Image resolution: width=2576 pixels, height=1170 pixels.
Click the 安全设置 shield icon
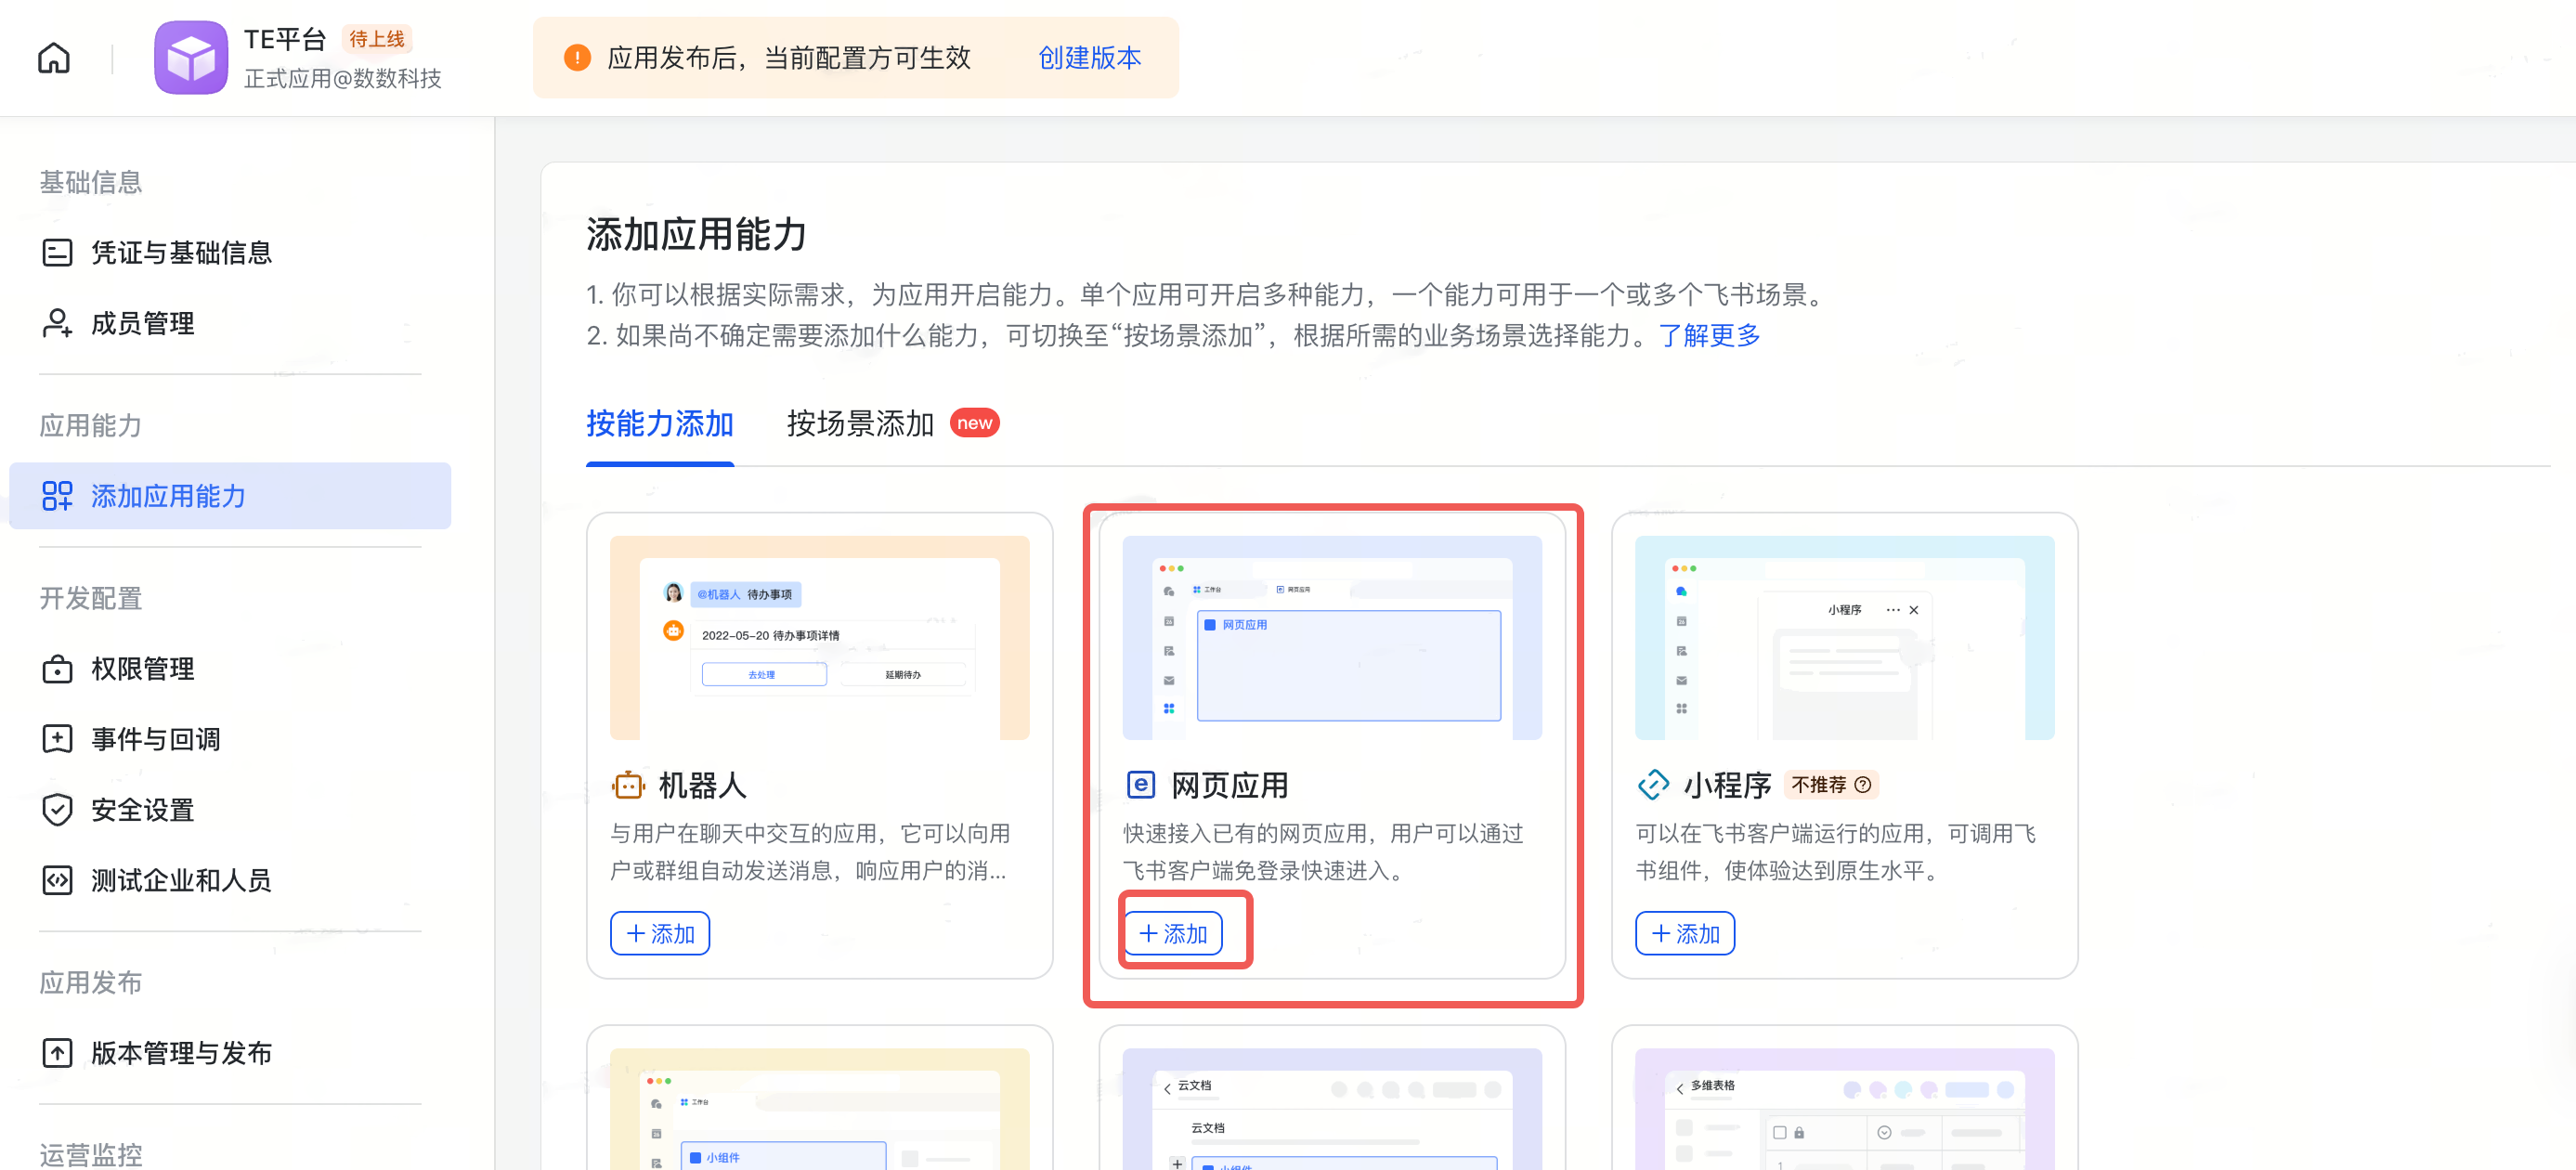(x=57, y=810)
